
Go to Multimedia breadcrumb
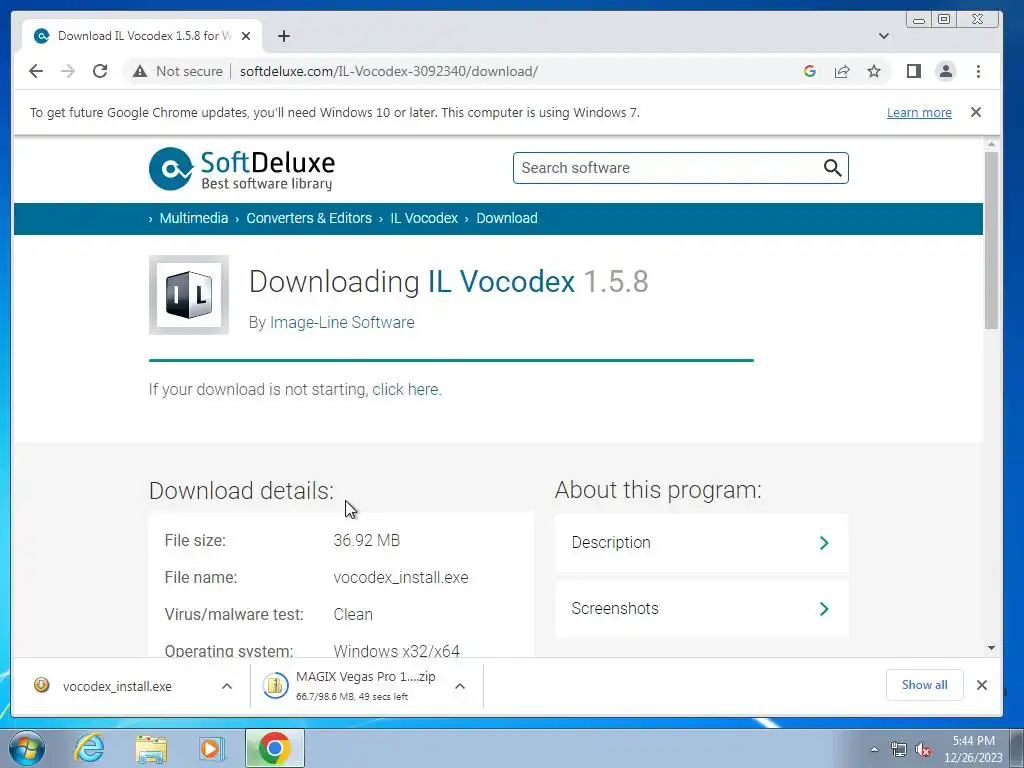(x=194, y=218)
